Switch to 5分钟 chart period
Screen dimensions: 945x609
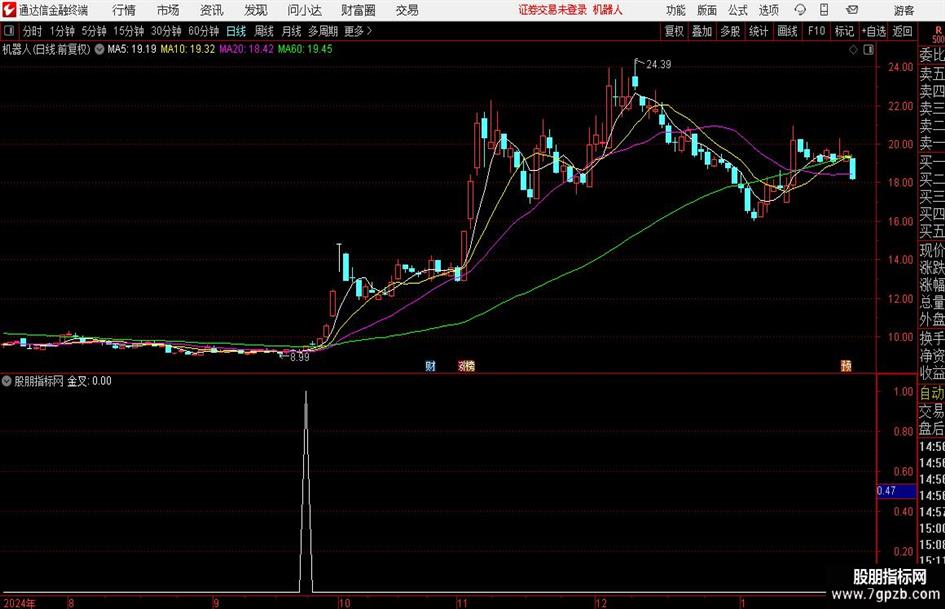coord(94,31)
